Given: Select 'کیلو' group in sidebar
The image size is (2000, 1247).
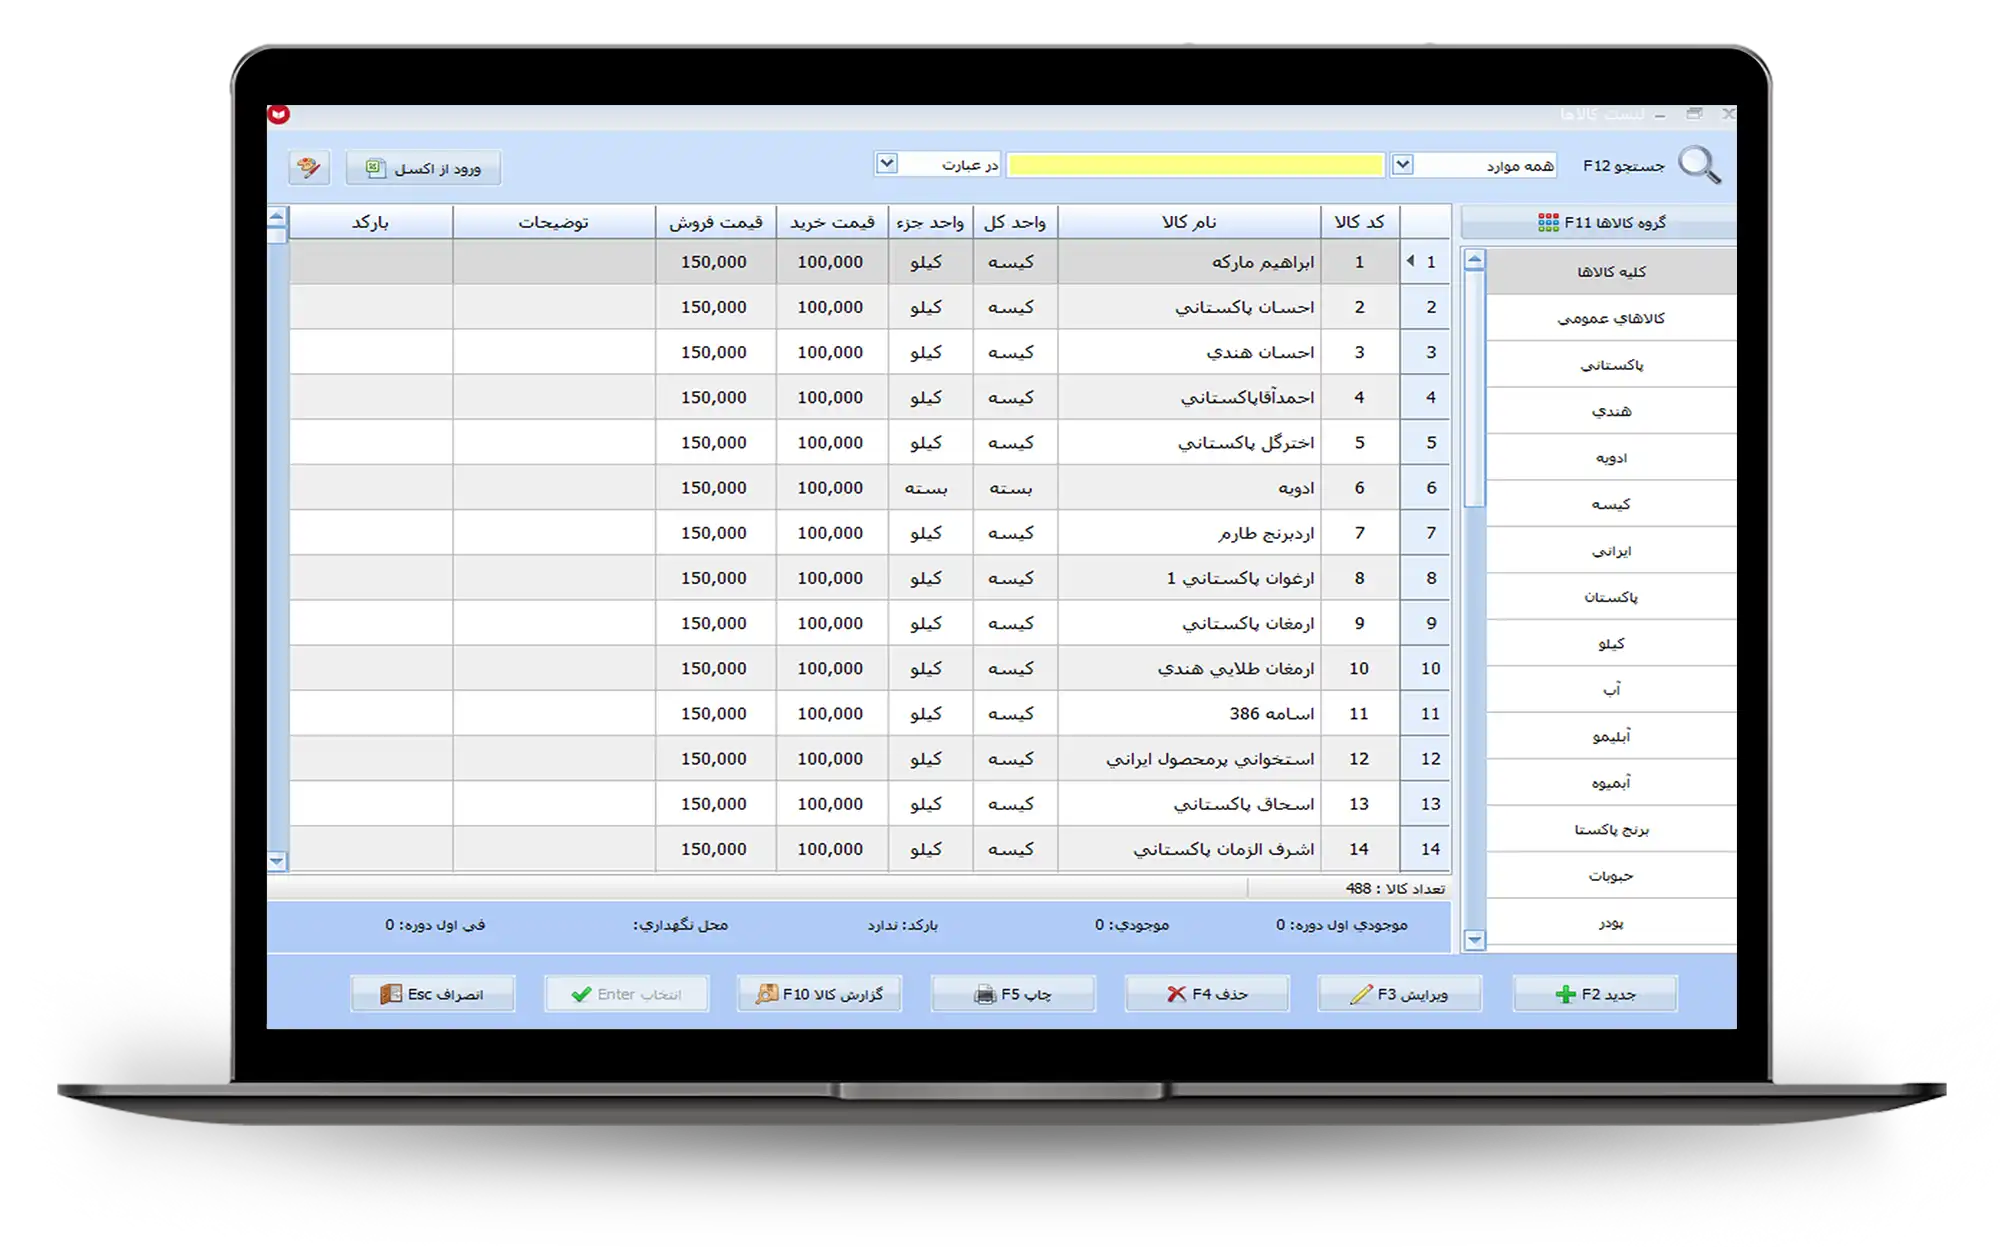Looking at the screenshot, I should tap(1611, 643).
